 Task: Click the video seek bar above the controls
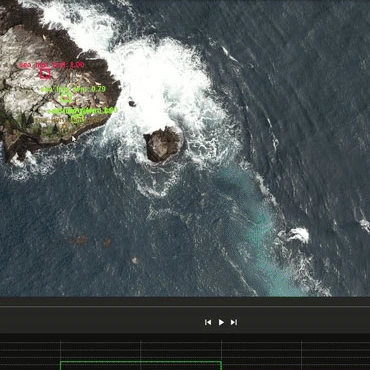pos(185,306)
